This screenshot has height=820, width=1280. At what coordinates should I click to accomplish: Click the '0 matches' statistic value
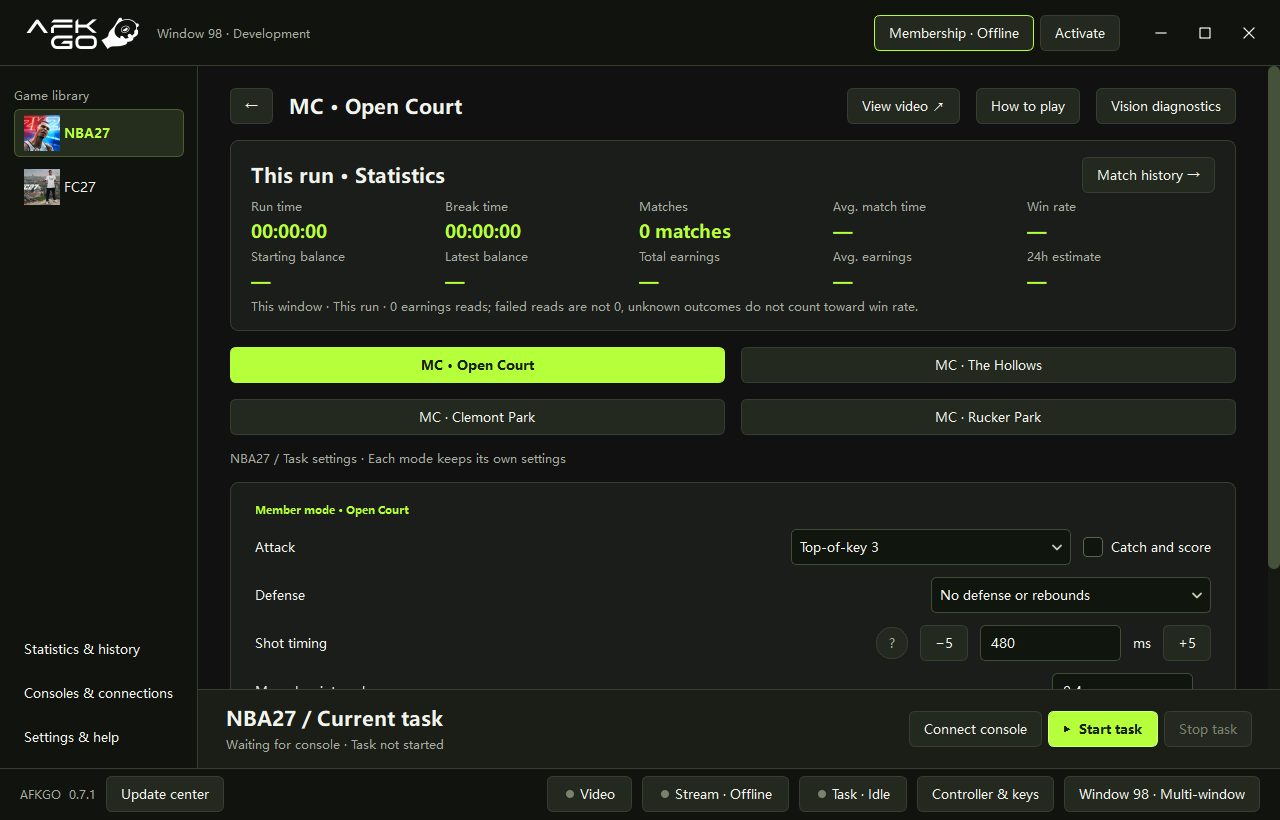coord(685,231)
